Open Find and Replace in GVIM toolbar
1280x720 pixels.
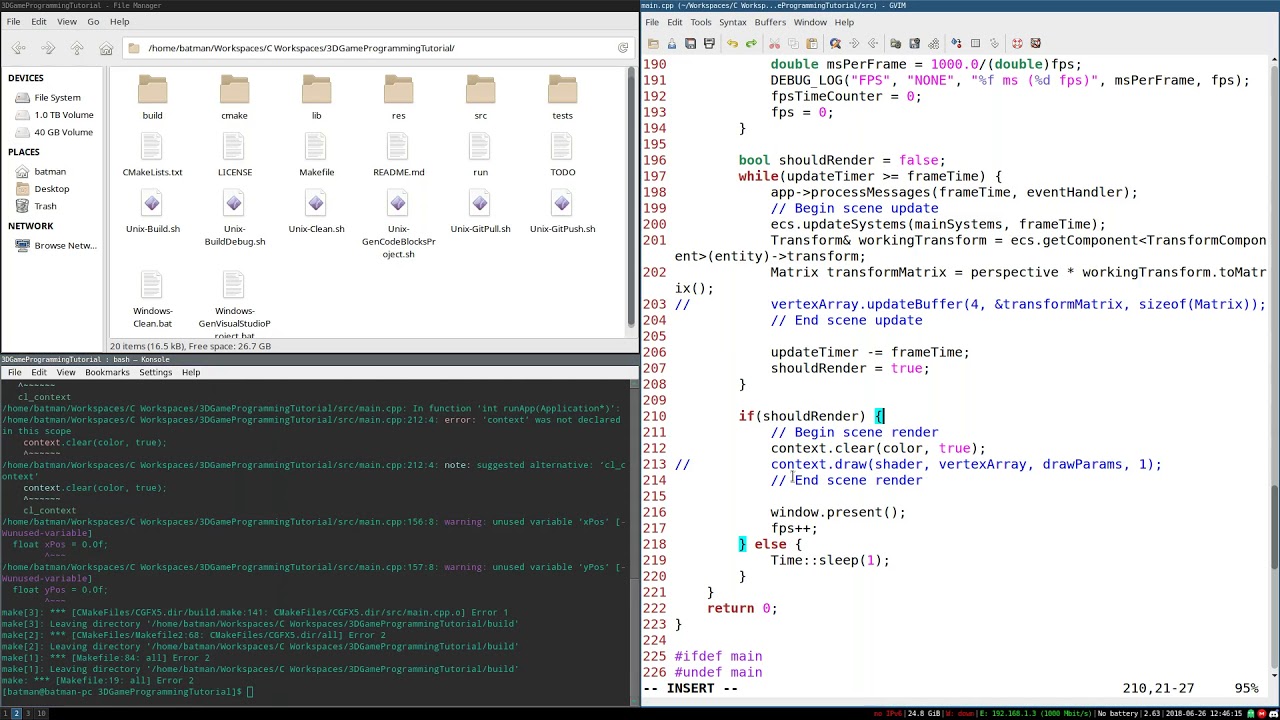tap(835, 43)
